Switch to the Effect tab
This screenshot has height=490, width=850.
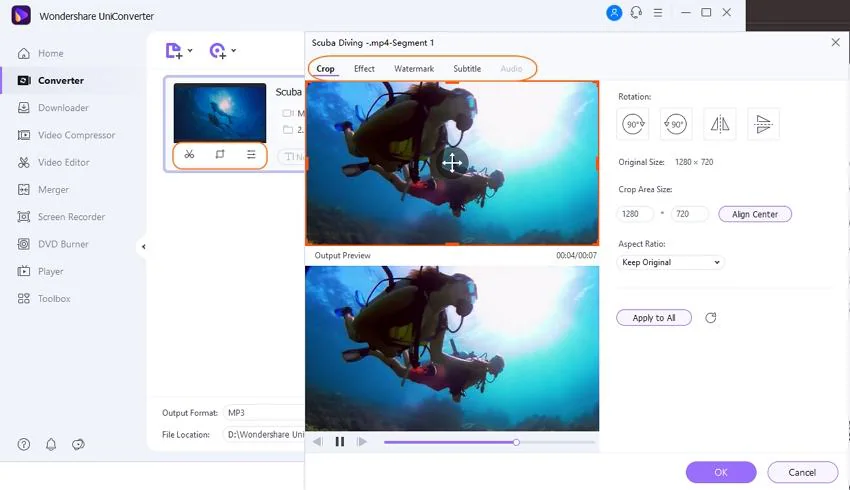tap(364, 69)
